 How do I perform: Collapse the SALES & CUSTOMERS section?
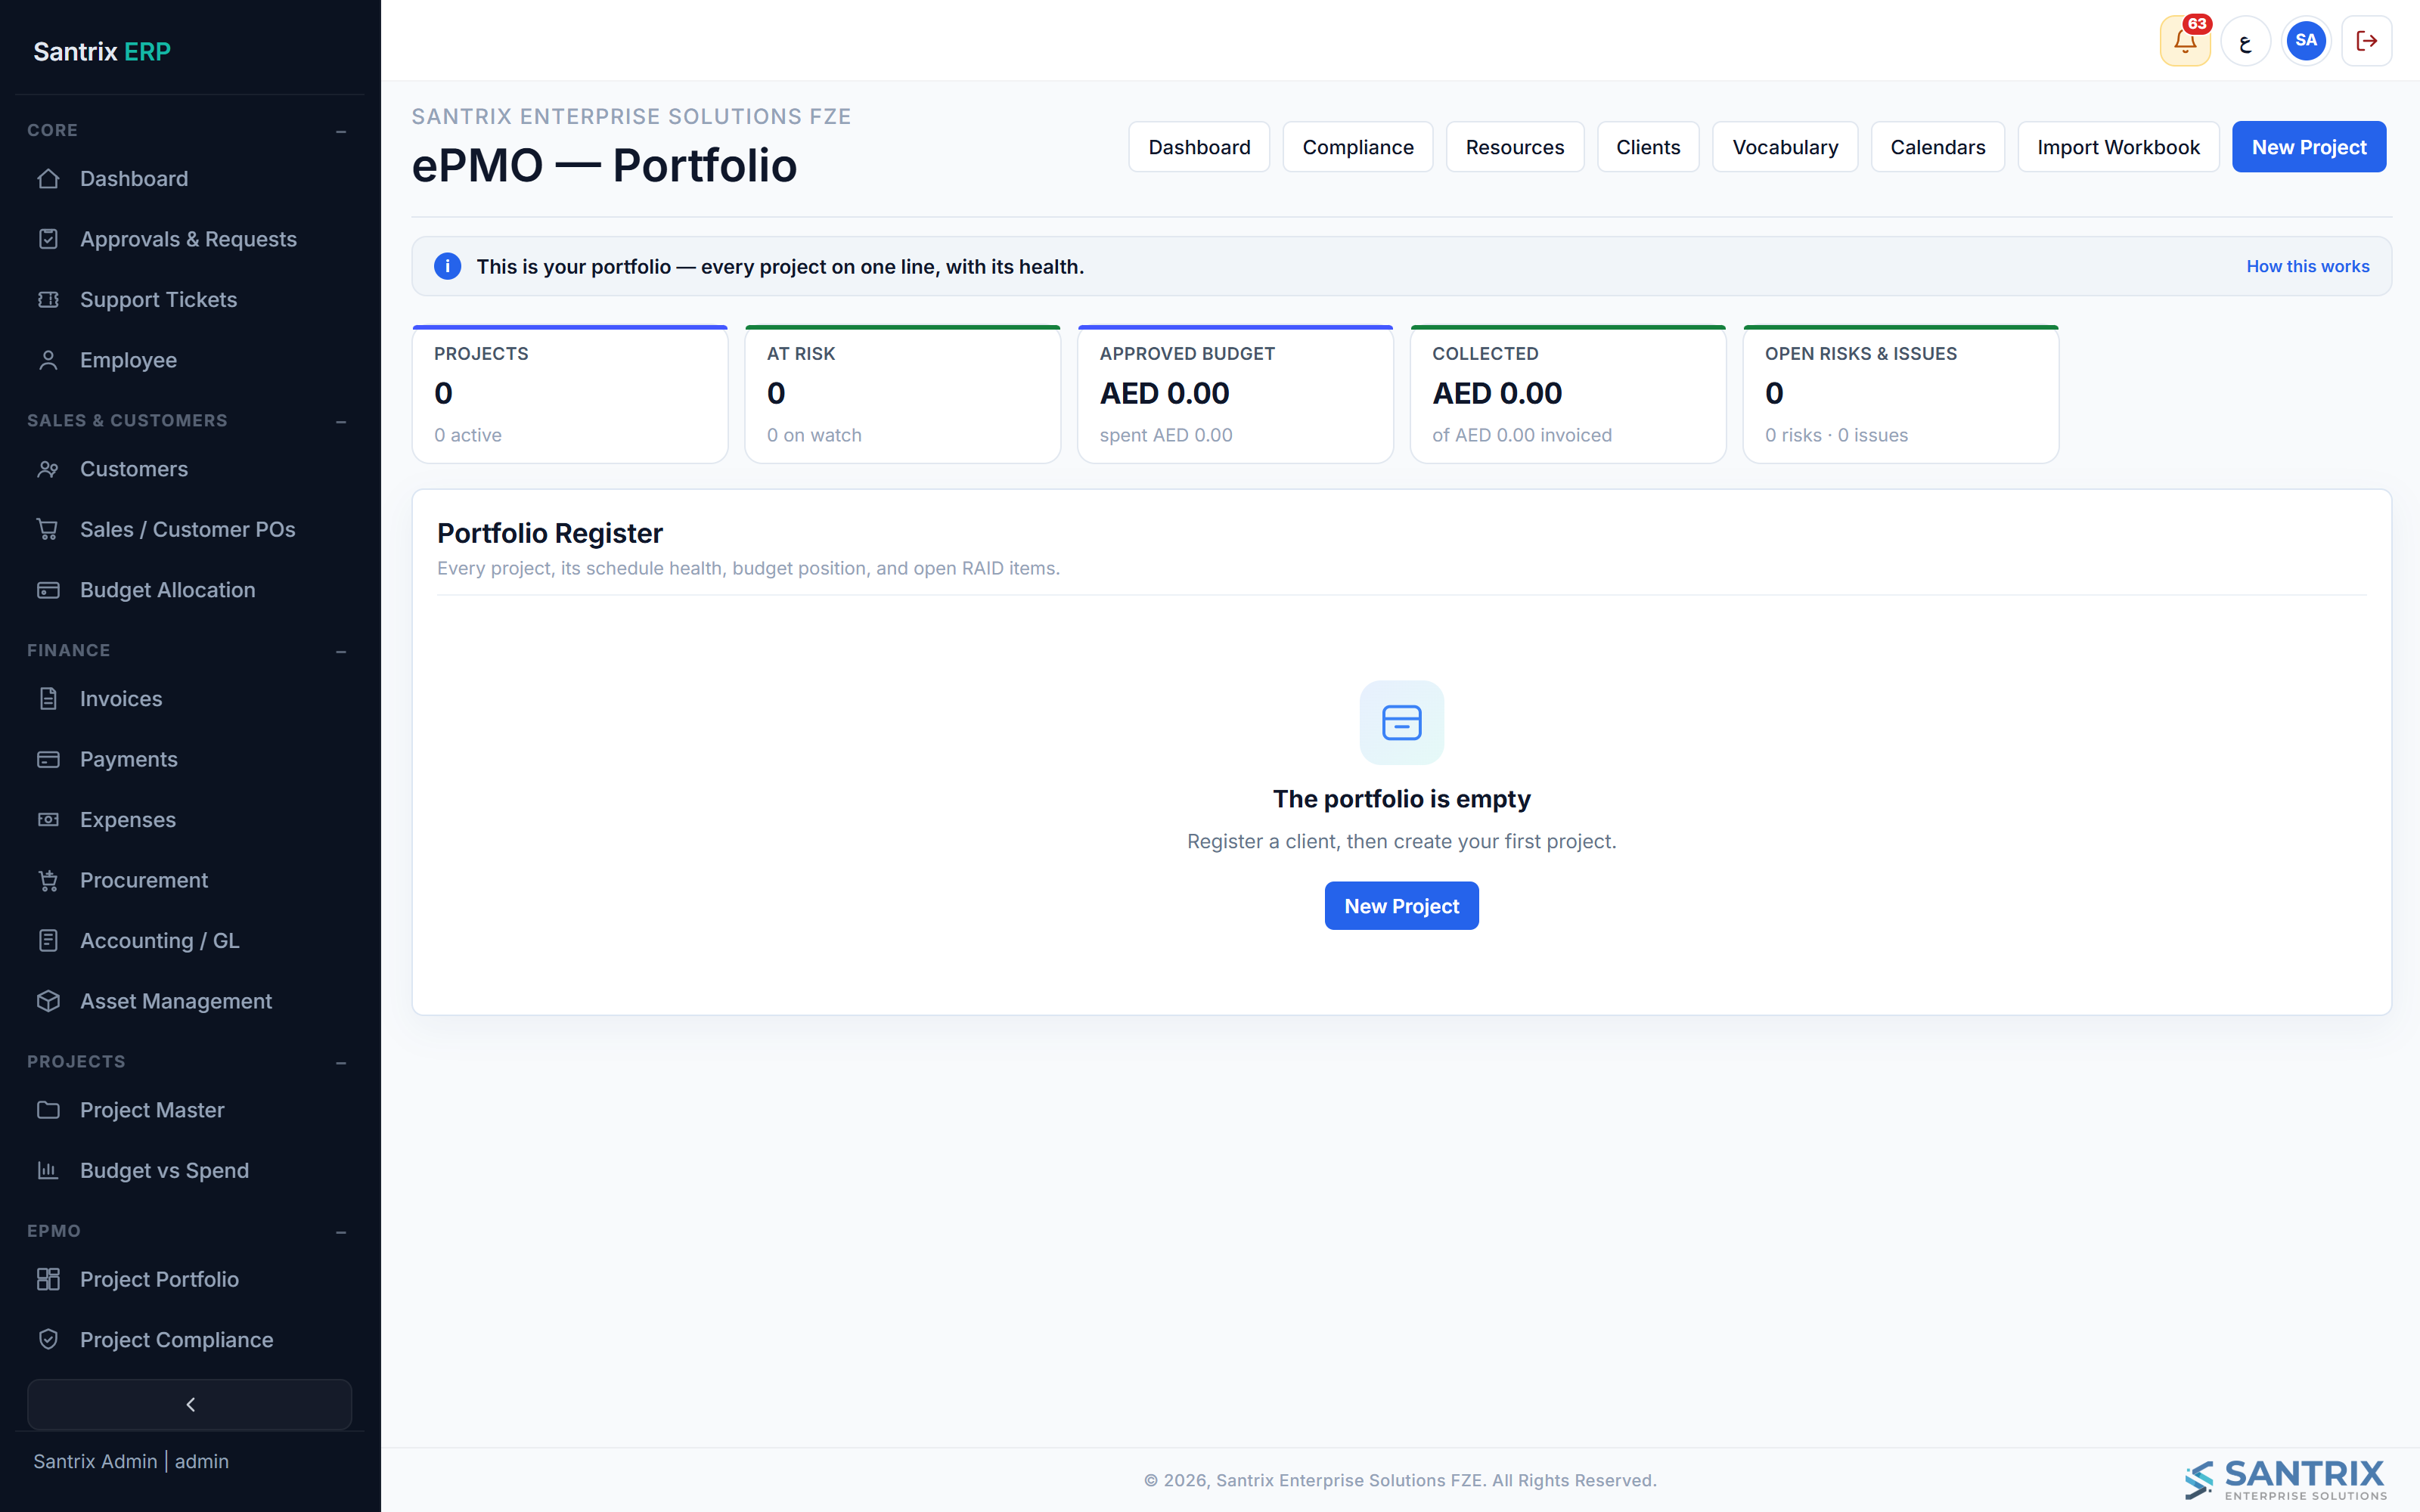(341, 421)
